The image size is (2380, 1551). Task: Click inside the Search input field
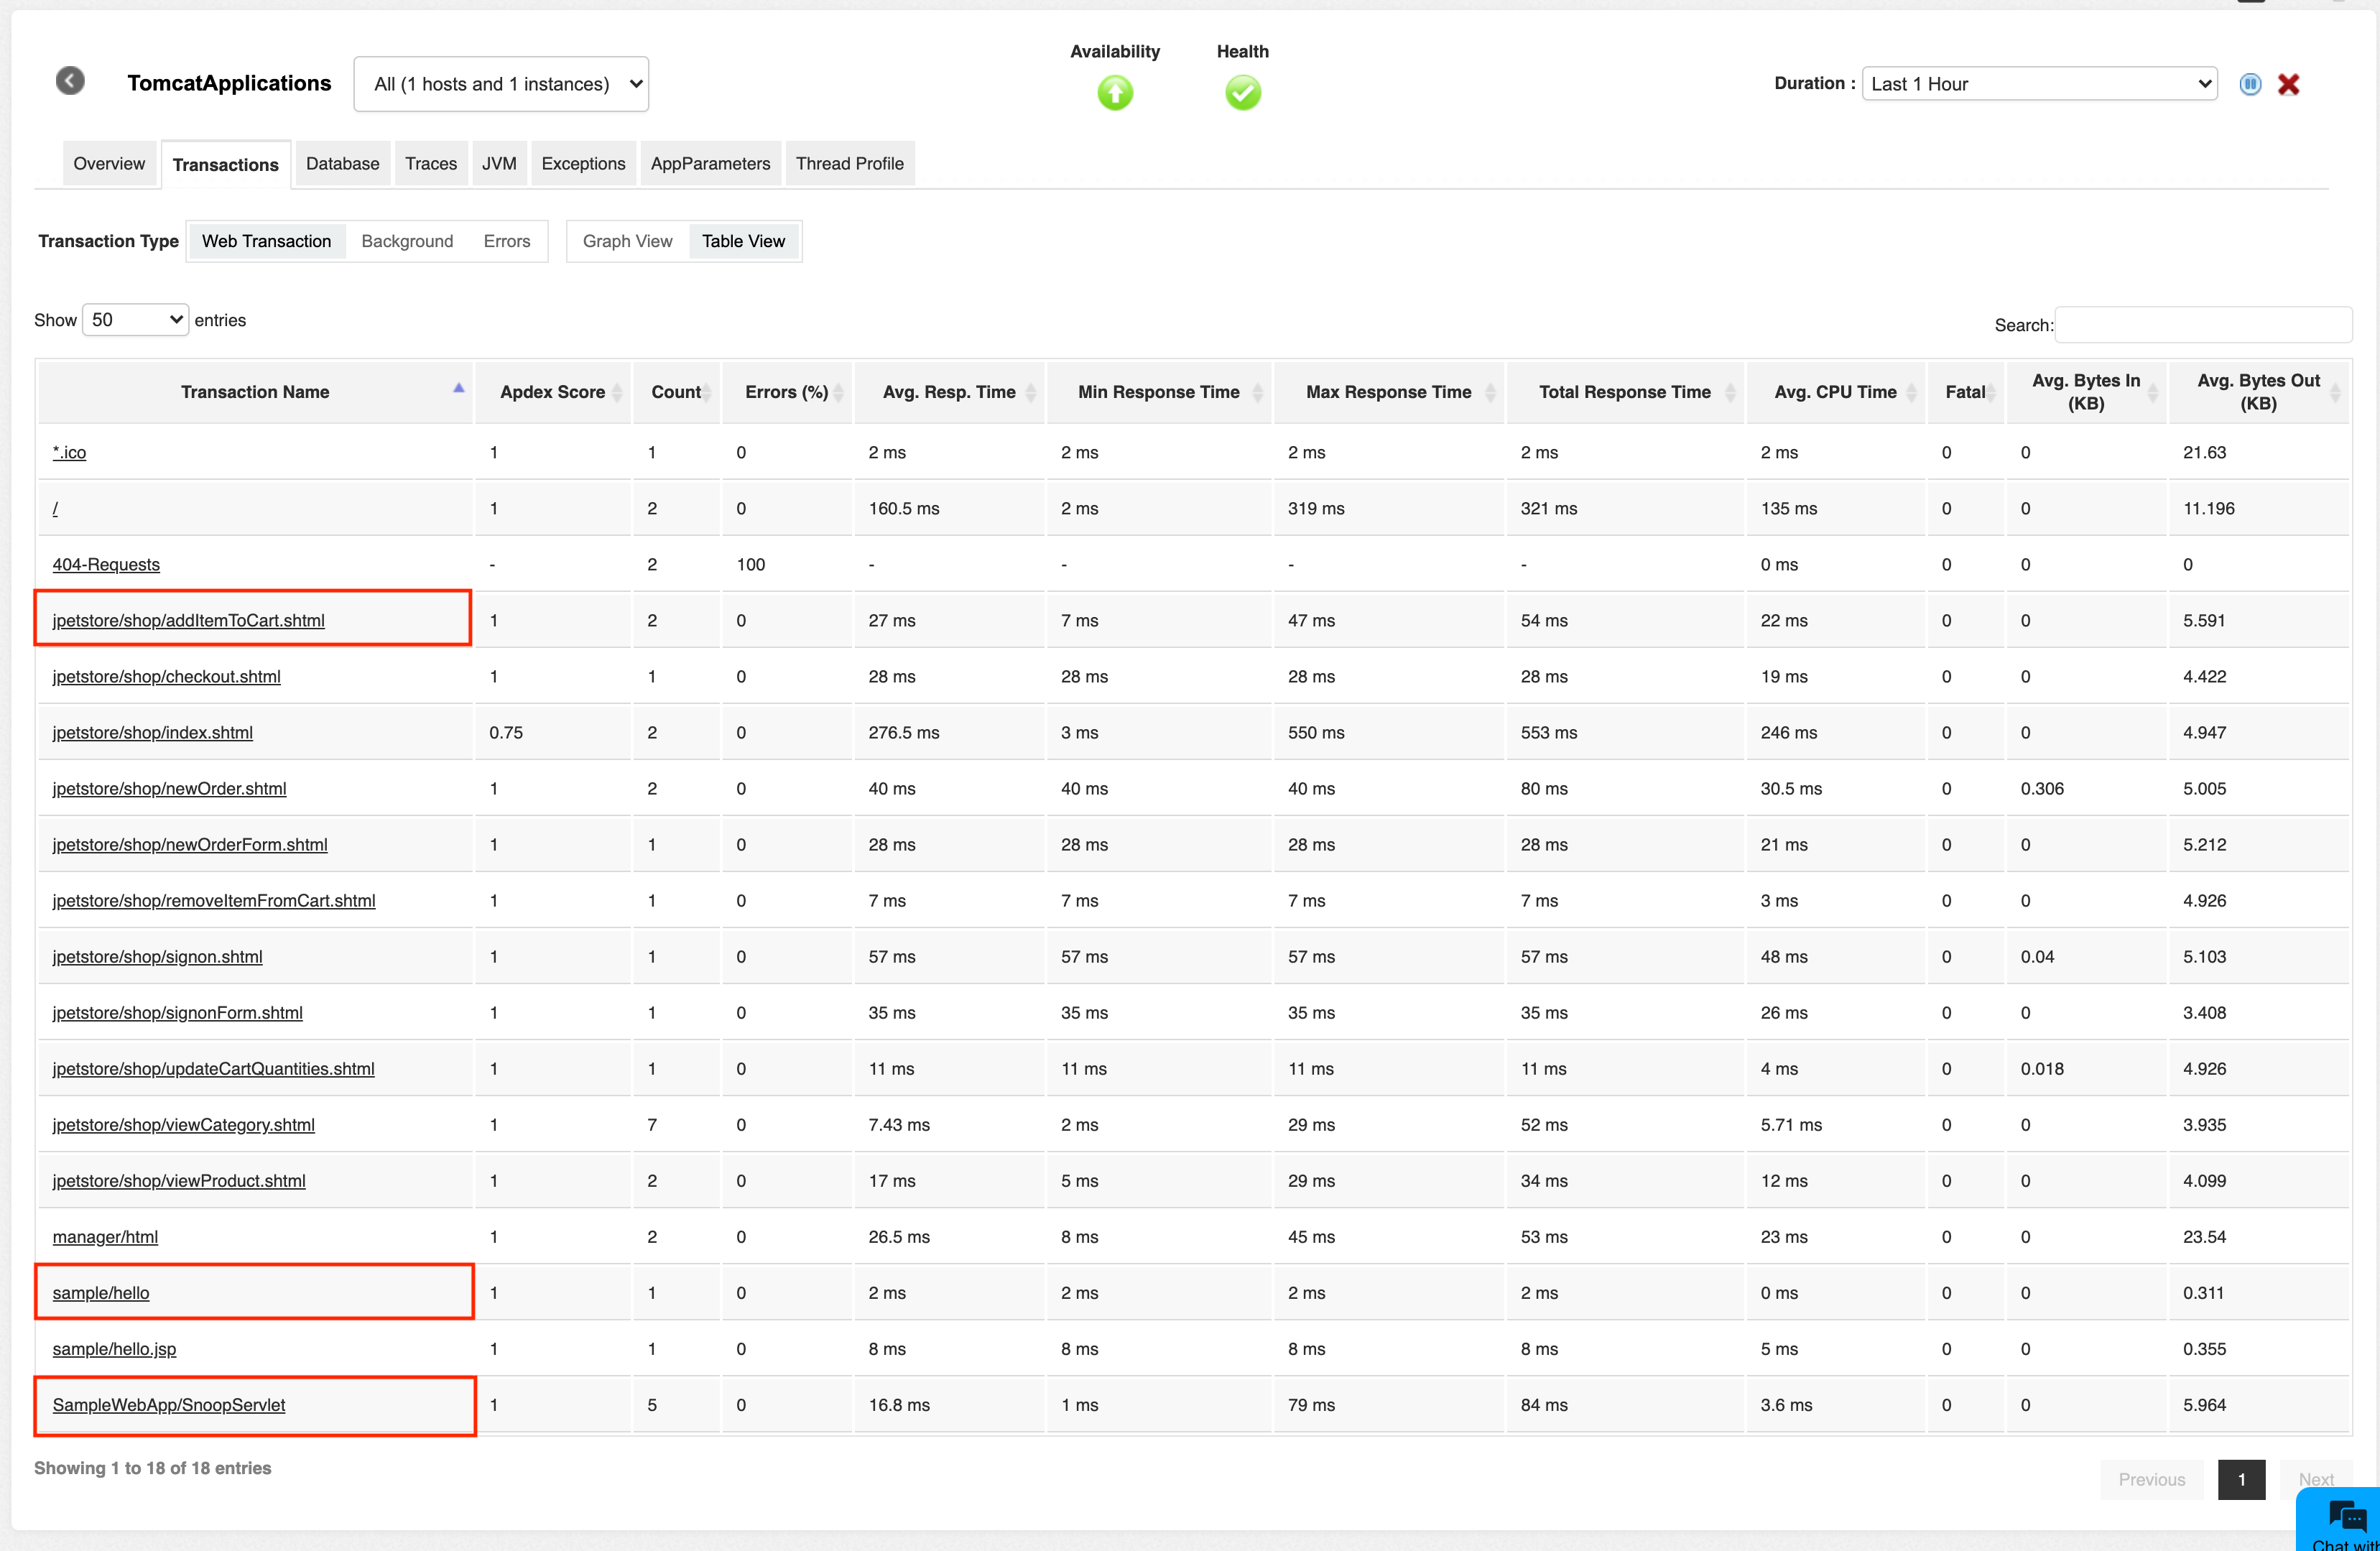click(2203, 325)
